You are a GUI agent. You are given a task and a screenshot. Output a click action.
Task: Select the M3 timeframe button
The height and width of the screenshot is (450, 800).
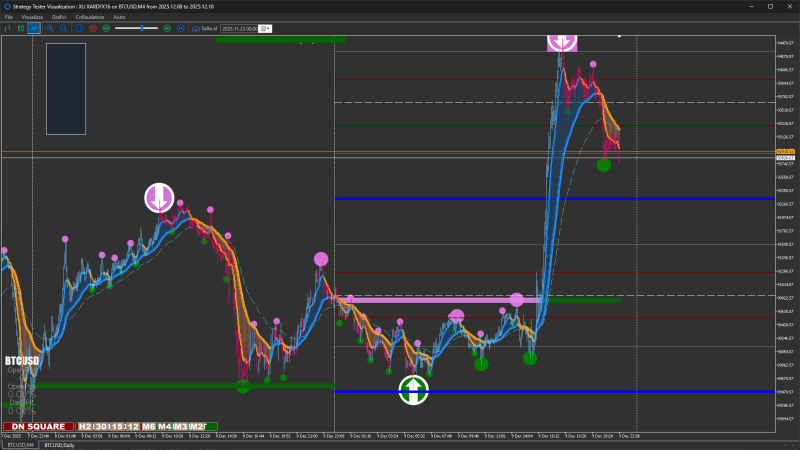coord(180,427)
